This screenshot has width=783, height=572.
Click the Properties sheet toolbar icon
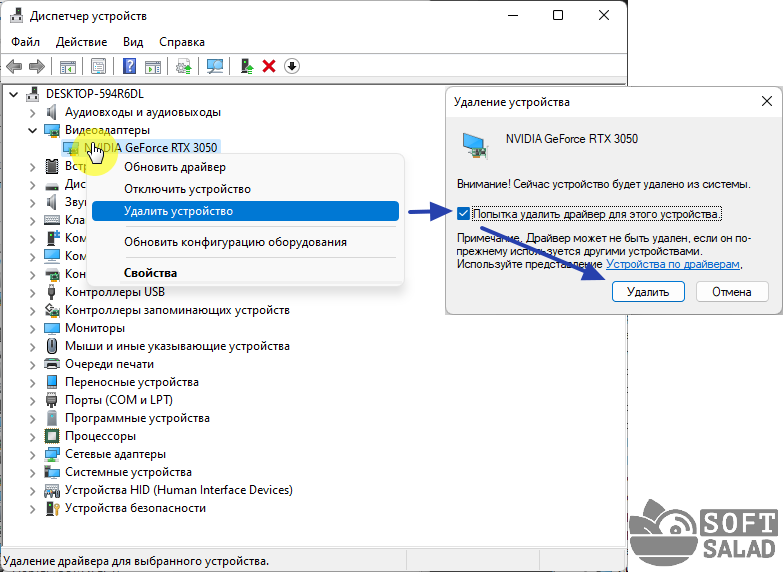click(x=98, y=66)
